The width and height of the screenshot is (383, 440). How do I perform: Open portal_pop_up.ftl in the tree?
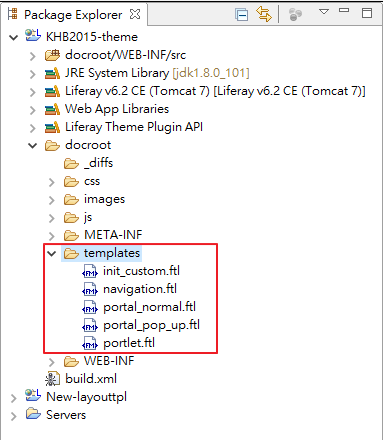coord(151,325)
